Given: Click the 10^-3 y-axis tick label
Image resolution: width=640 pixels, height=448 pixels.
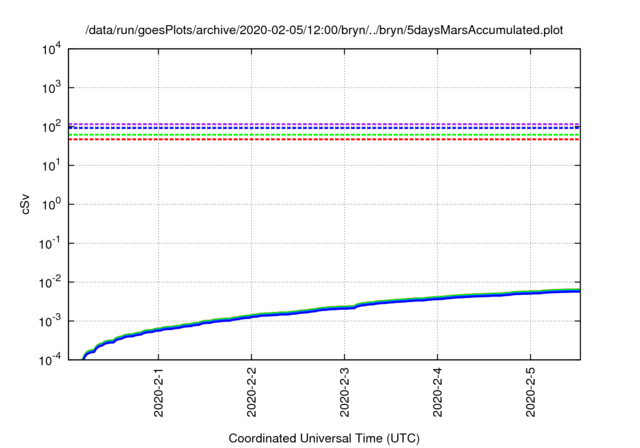Looking at the screenshot, I should (51, 321).
